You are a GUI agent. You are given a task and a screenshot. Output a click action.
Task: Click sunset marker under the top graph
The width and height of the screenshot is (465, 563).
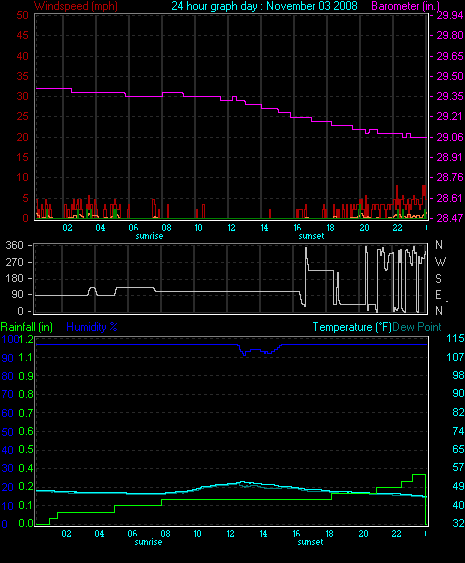pos(311,236)
